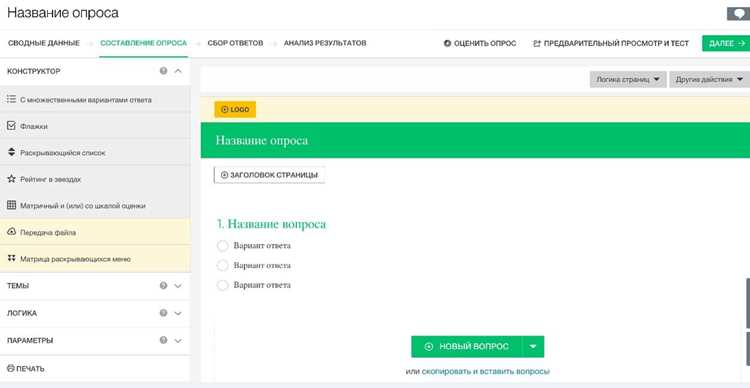Click the green ДАЛЕЕ button
This screenshot has width=750, height=388.
726,43
